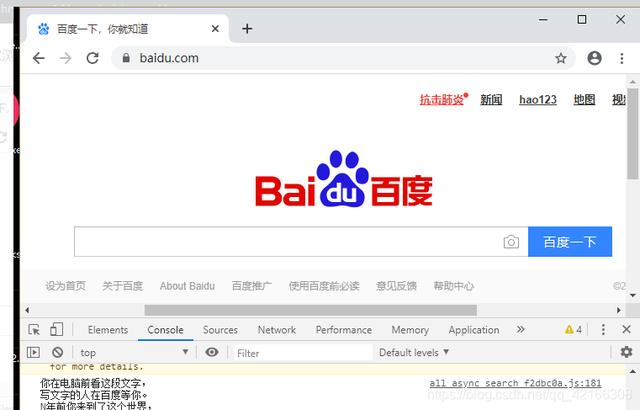Open the Default levels dropdown
The width and height of the screenshot is (640, 410).
tap(414, 352)
